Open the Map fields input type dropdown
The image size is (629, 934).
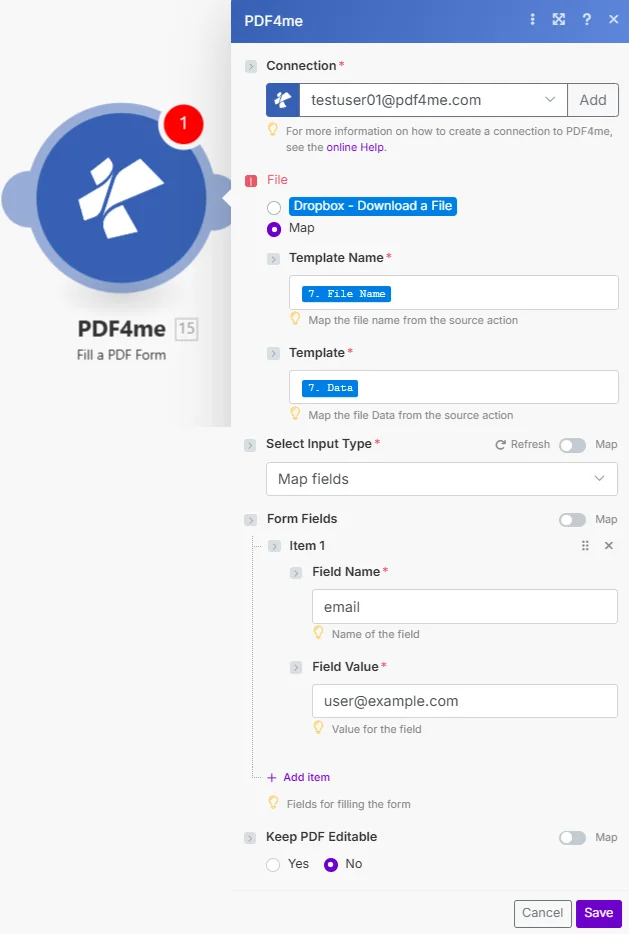click(x=442, y=480)
